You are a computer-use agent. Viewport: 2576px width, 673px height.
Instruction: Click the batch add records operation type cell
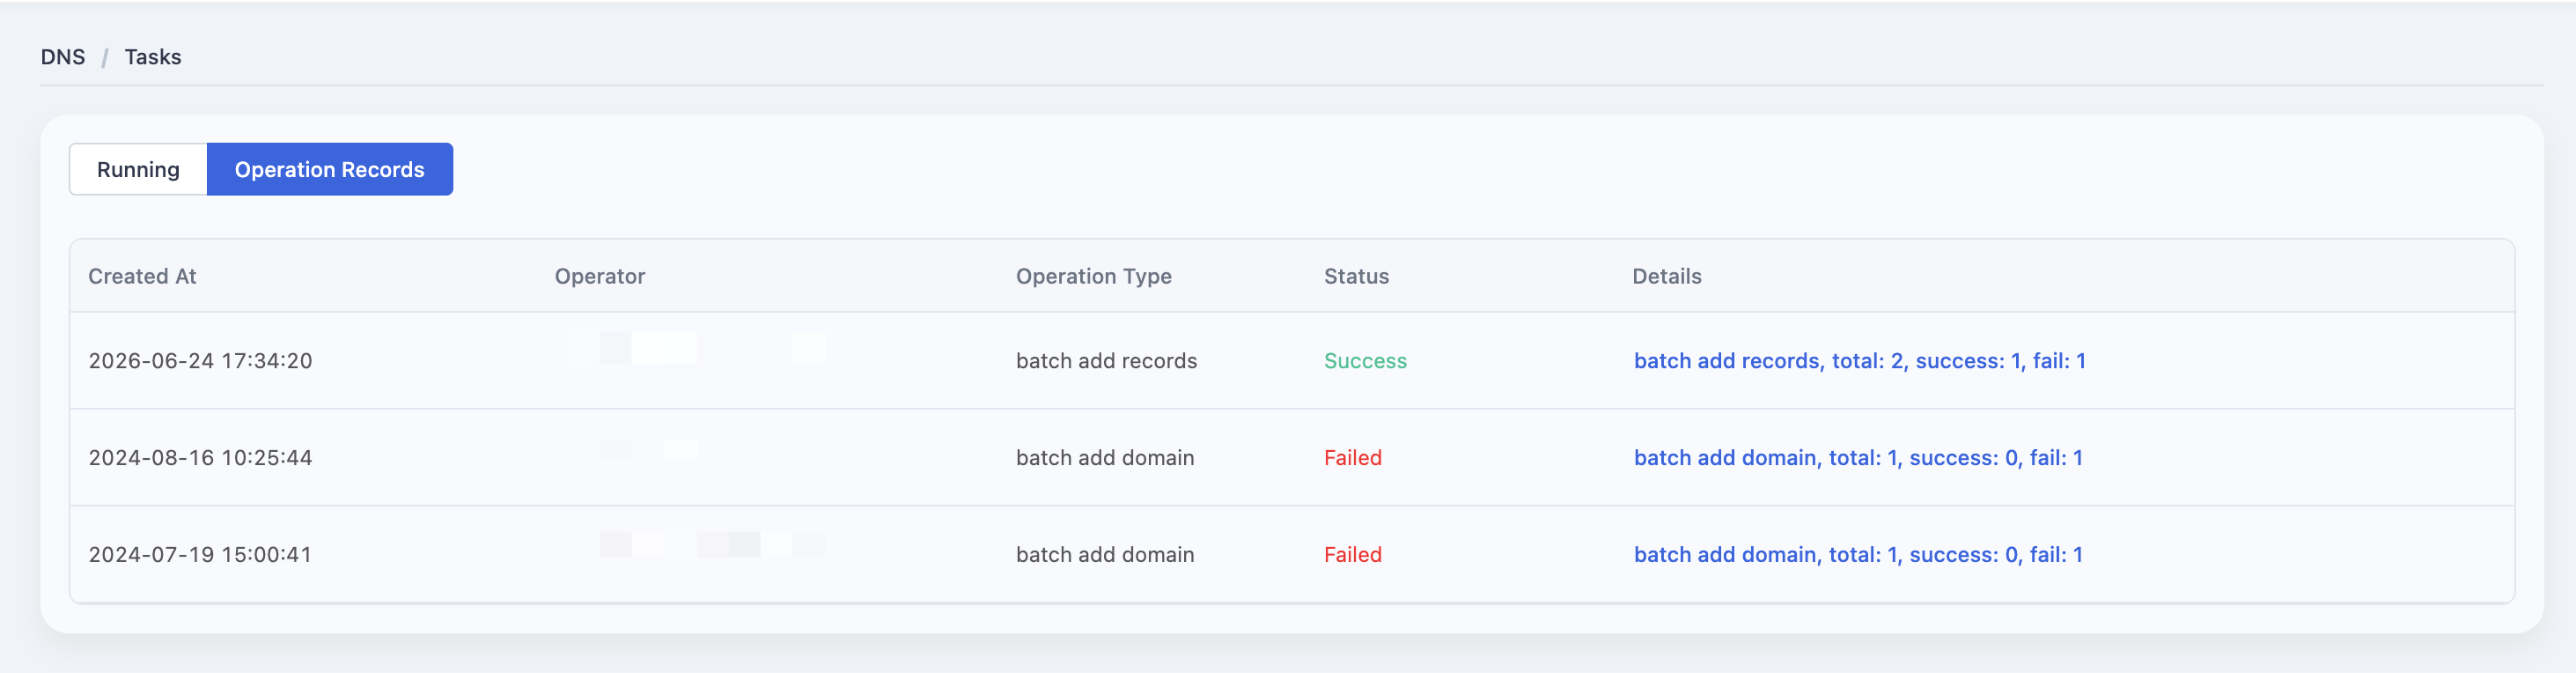[x=1106, y=361]
